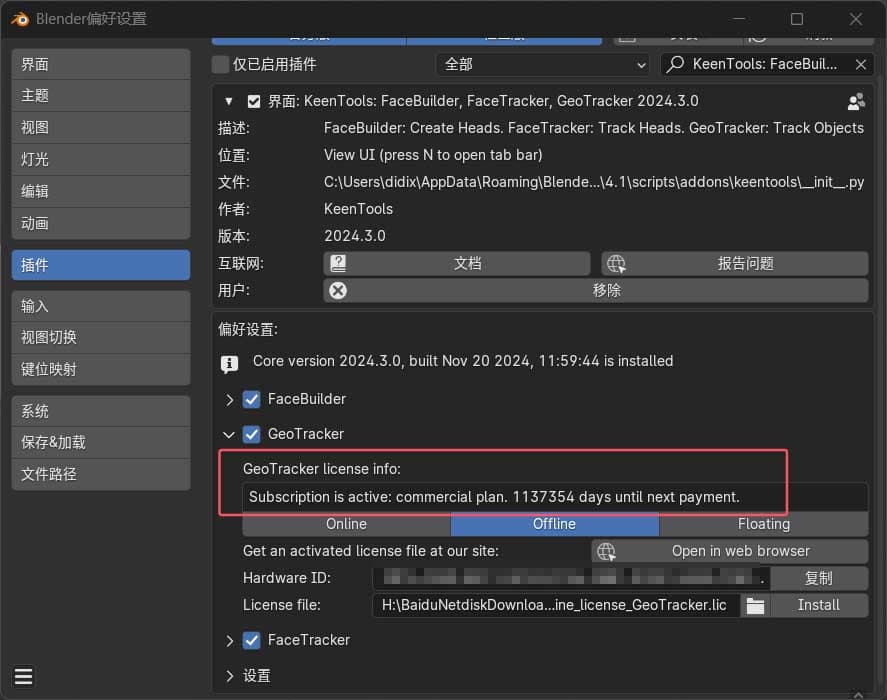Click the file path C:\Users\didix text
This screenshot has width=887, height=700.
click(x=593, y=182)
